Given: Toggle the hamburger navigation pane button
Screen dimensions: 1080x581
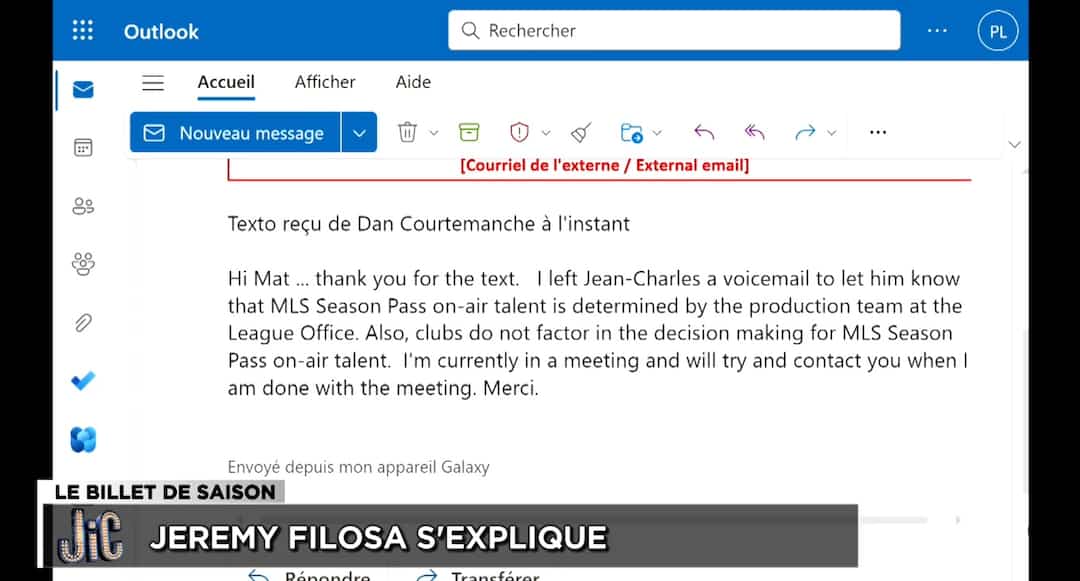Looking at the screenshot, I should coord(153,83).
